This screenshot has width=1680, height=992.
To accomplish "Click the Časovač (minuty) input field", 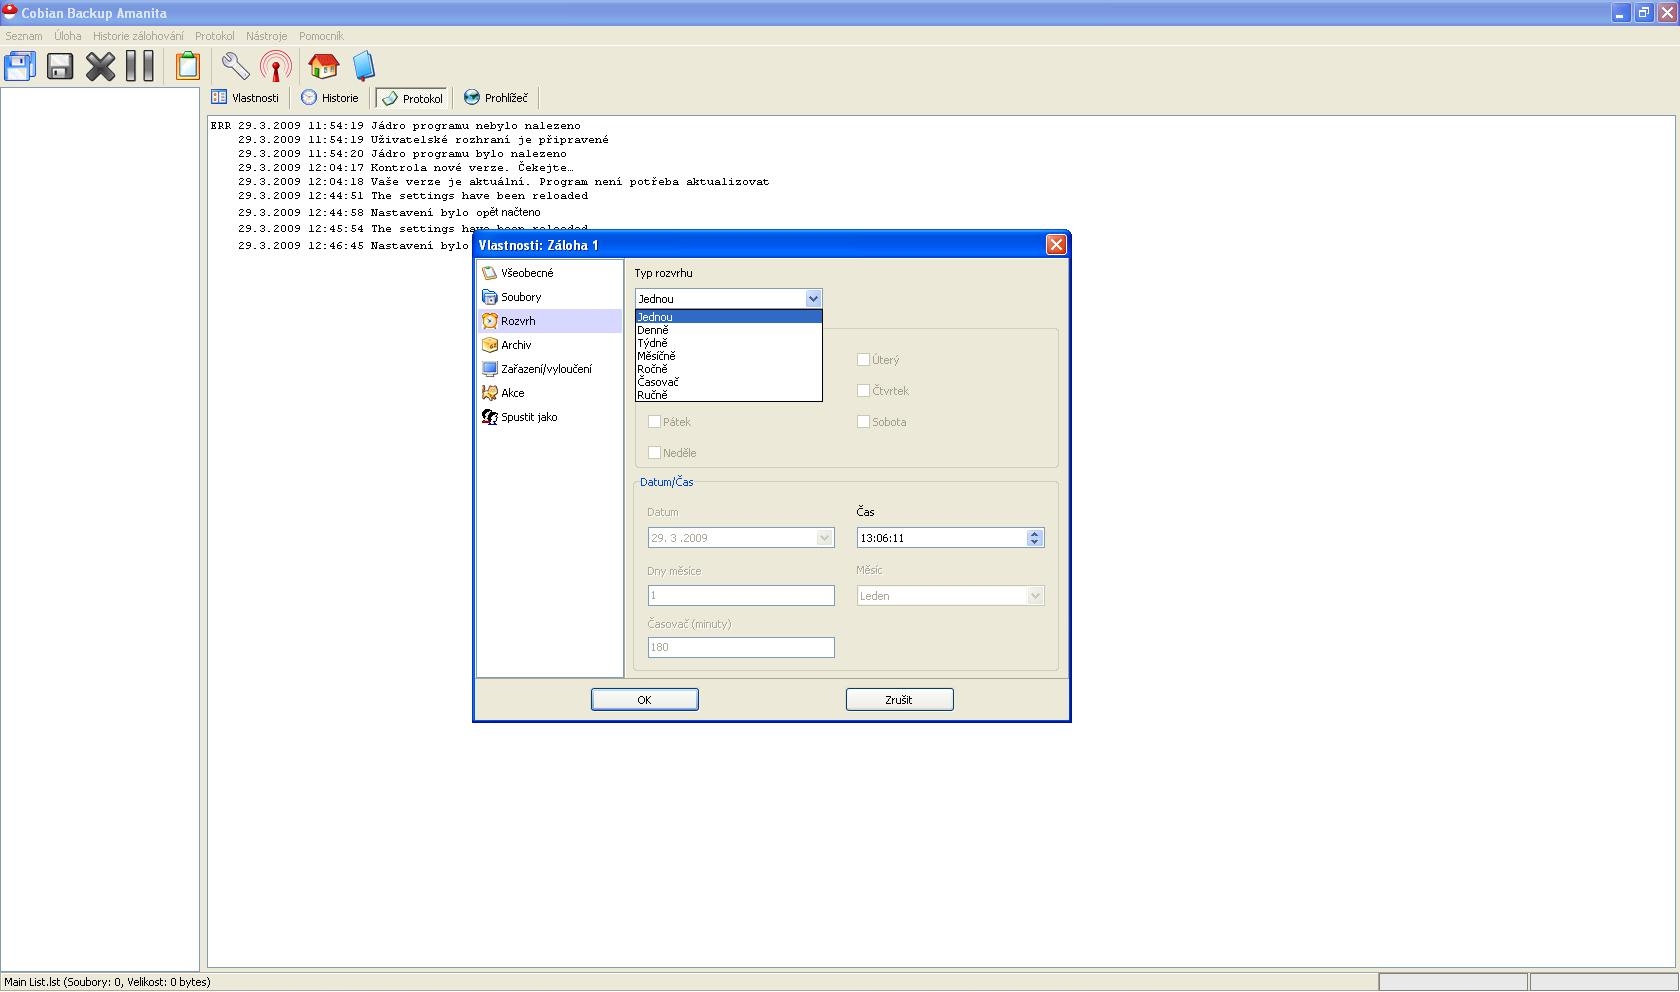I will point(741,647).
